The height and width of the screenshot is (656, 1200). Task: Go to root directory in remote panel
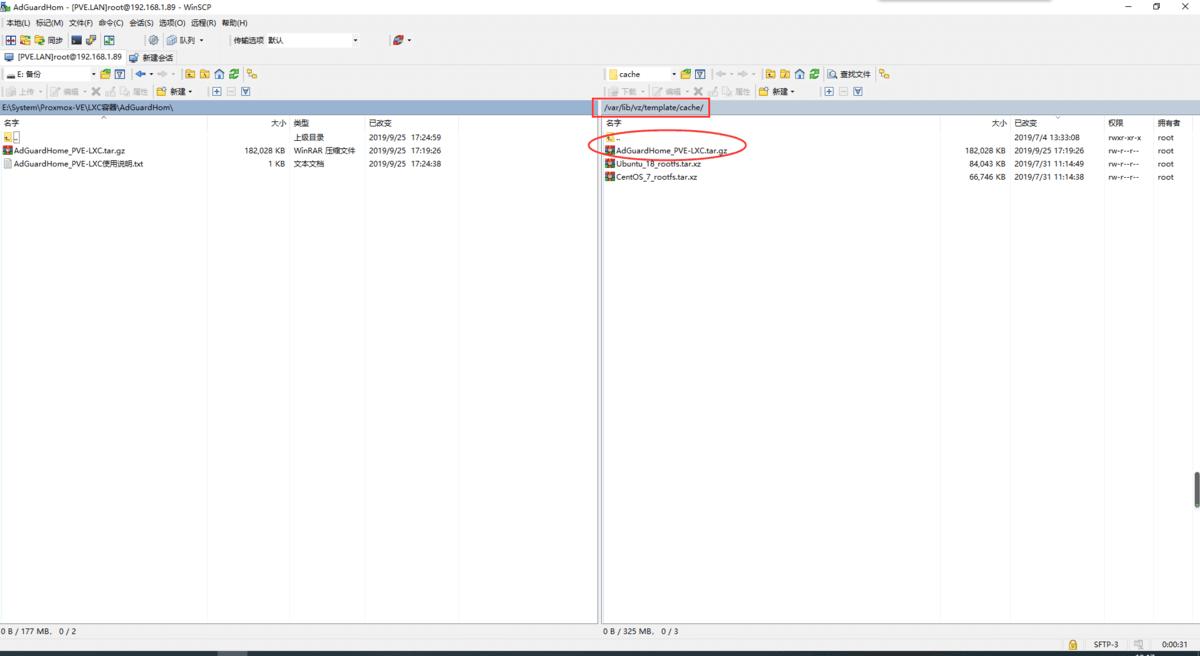point(785,74)
